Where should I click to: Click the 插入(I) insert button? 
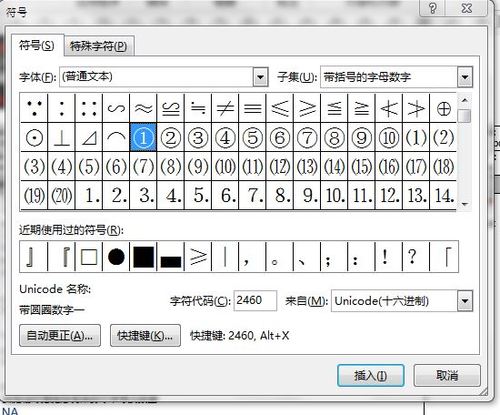(x=371, y=376)
